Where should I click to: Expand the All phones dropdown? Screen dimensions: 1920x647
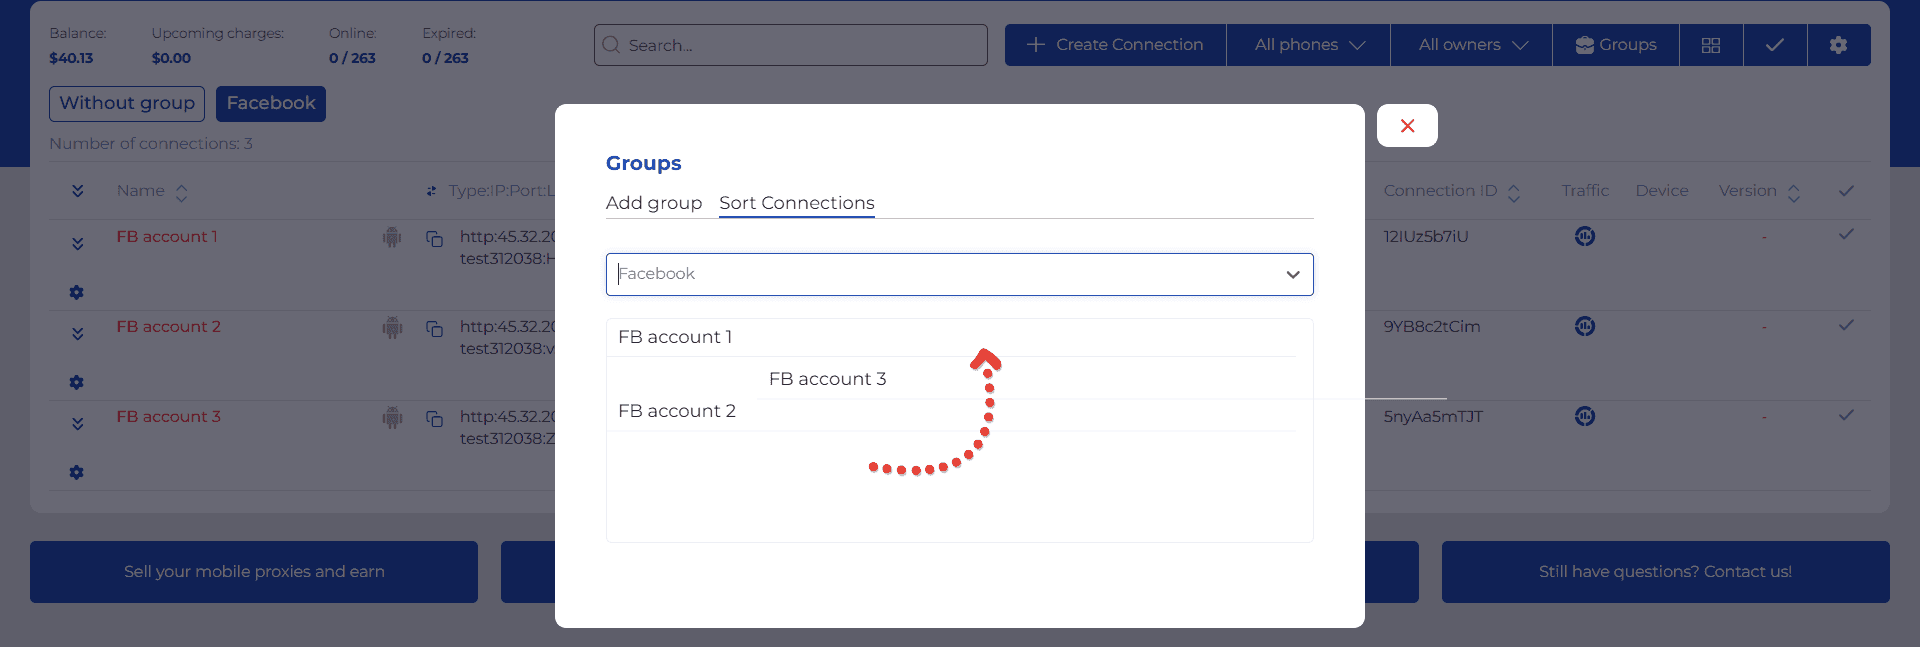[1308, 45]
